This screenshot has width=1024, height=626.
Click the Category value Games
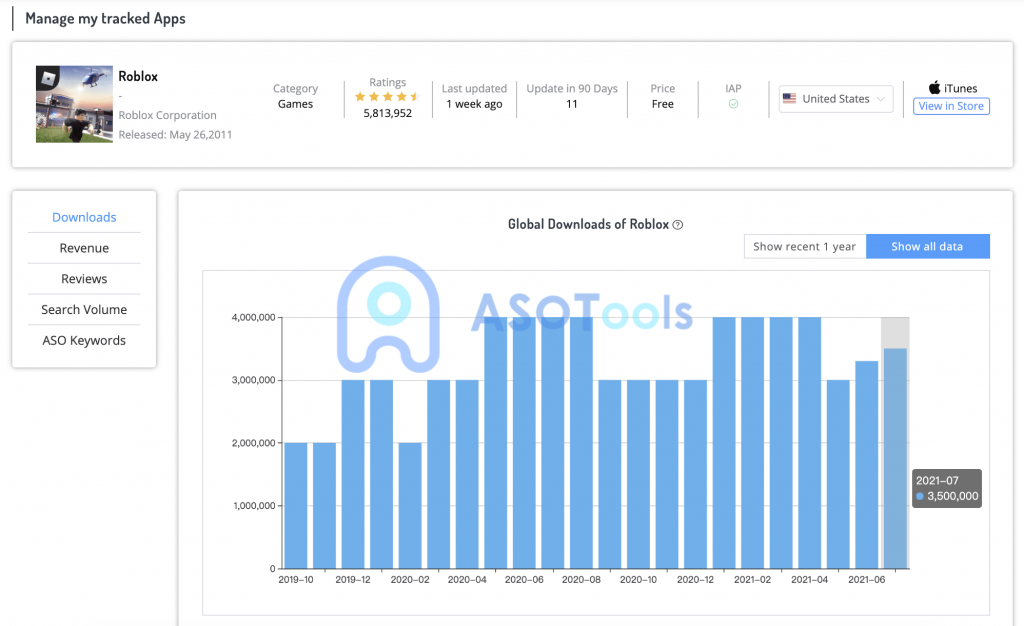[295, 104]
